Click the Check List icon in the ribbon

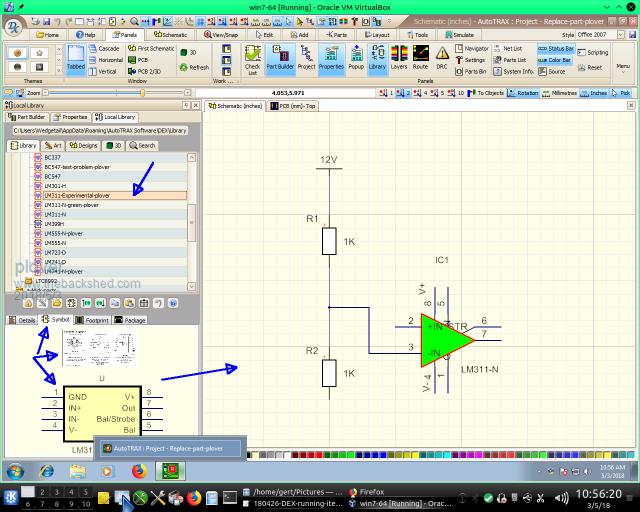[x=252, y=59]
